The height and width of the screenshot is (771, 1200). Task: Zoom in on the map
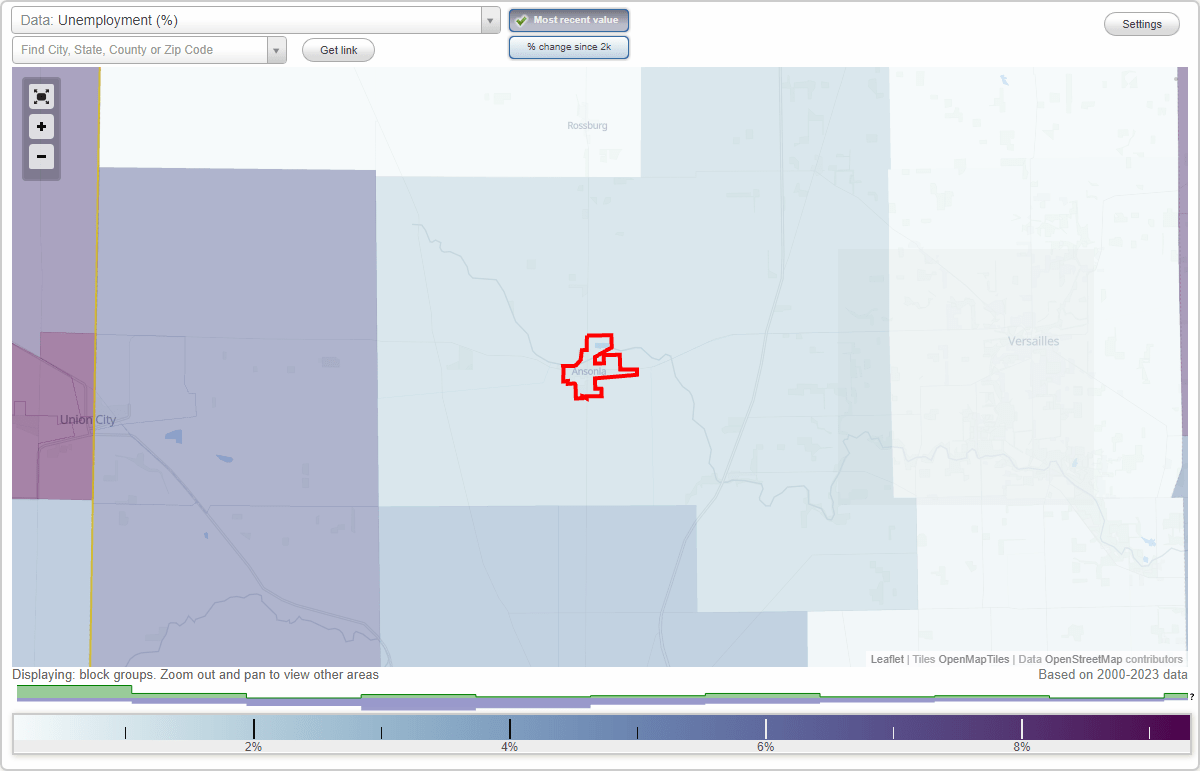click(41, 126)
